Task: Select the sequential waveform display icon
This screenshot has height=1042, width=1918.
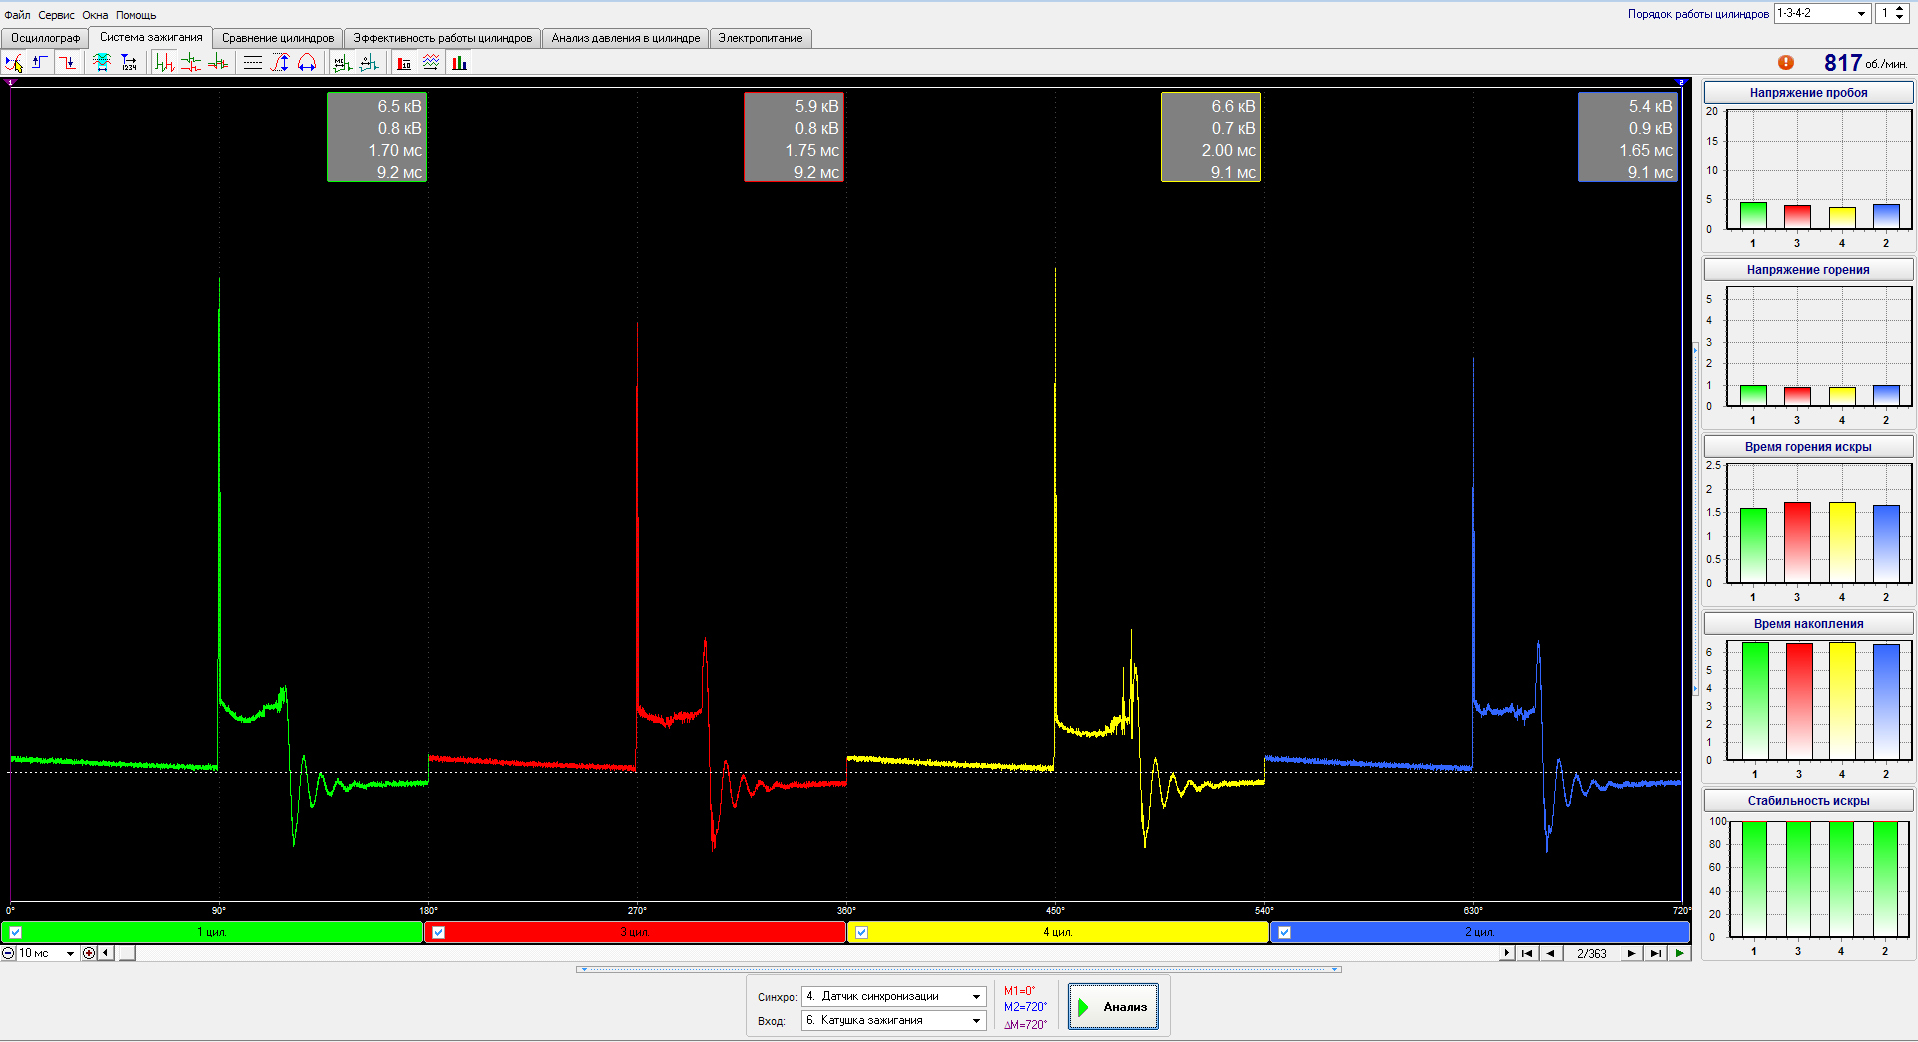Action: click(x=165, y=63)
